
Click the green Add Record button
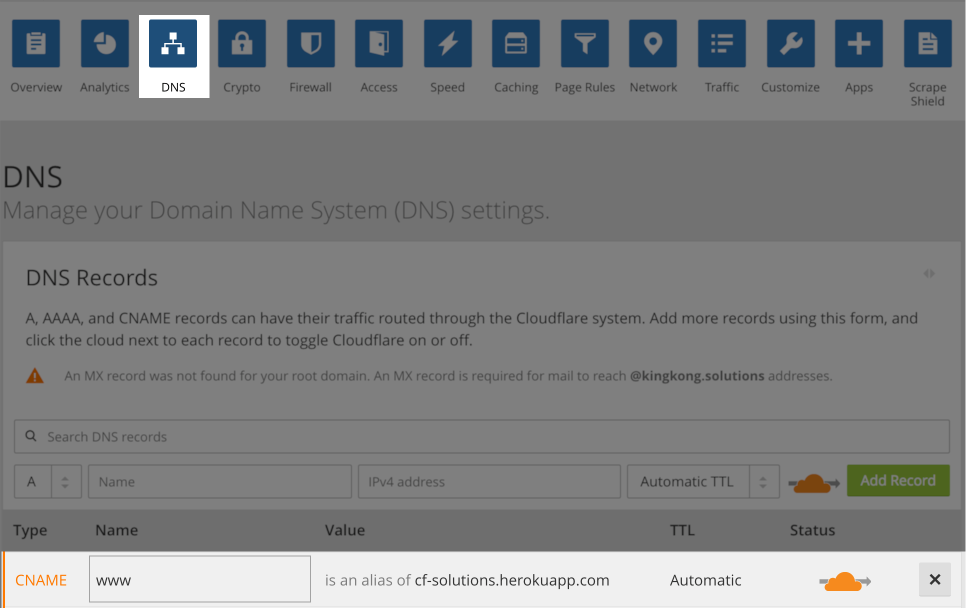[897, 481]
